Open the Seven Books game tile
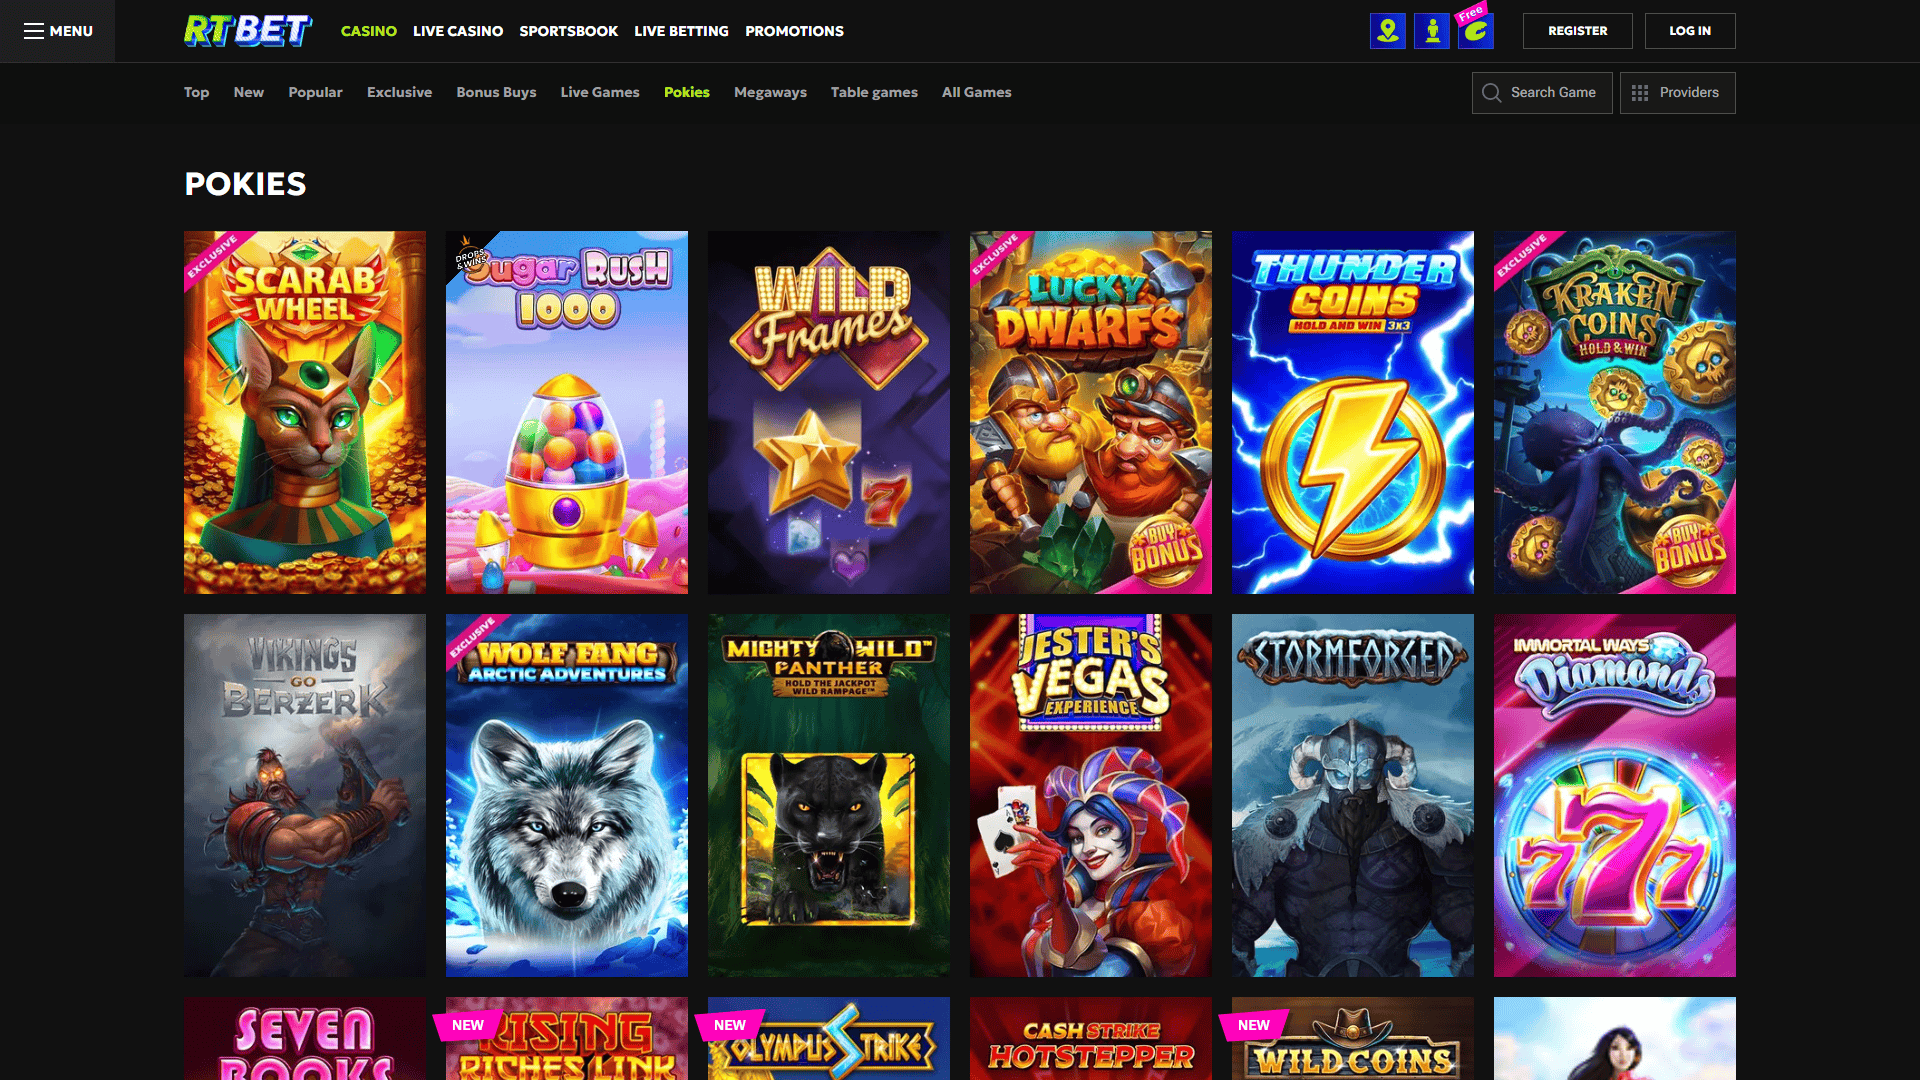The width and height of the screenshot is (1920, 1080). click(x=305, y=1038)
